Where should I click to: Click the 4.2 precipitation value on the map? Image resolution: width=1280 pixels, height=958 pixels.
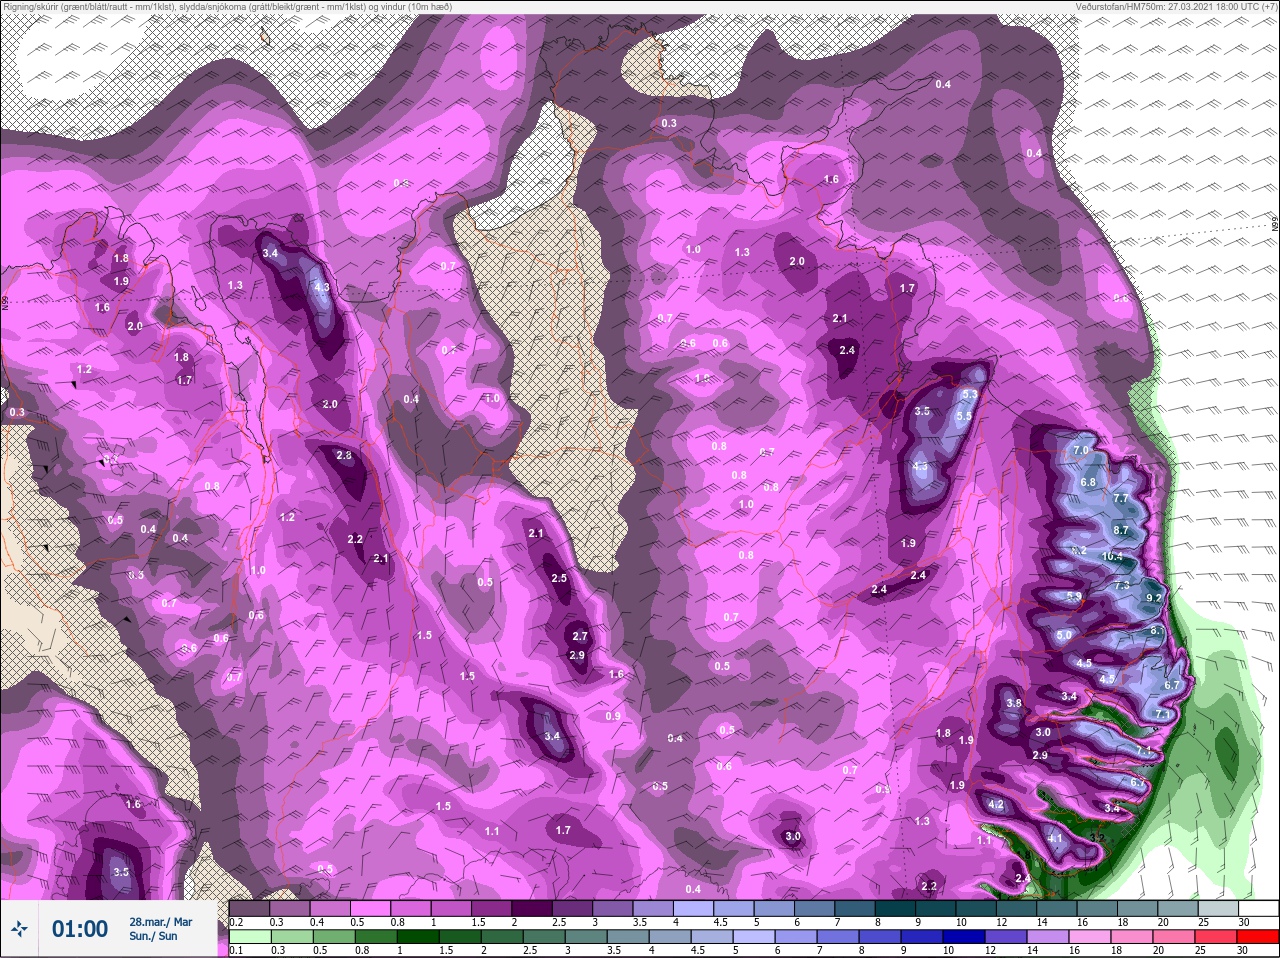pyautogui.click(x=995, y=804)
